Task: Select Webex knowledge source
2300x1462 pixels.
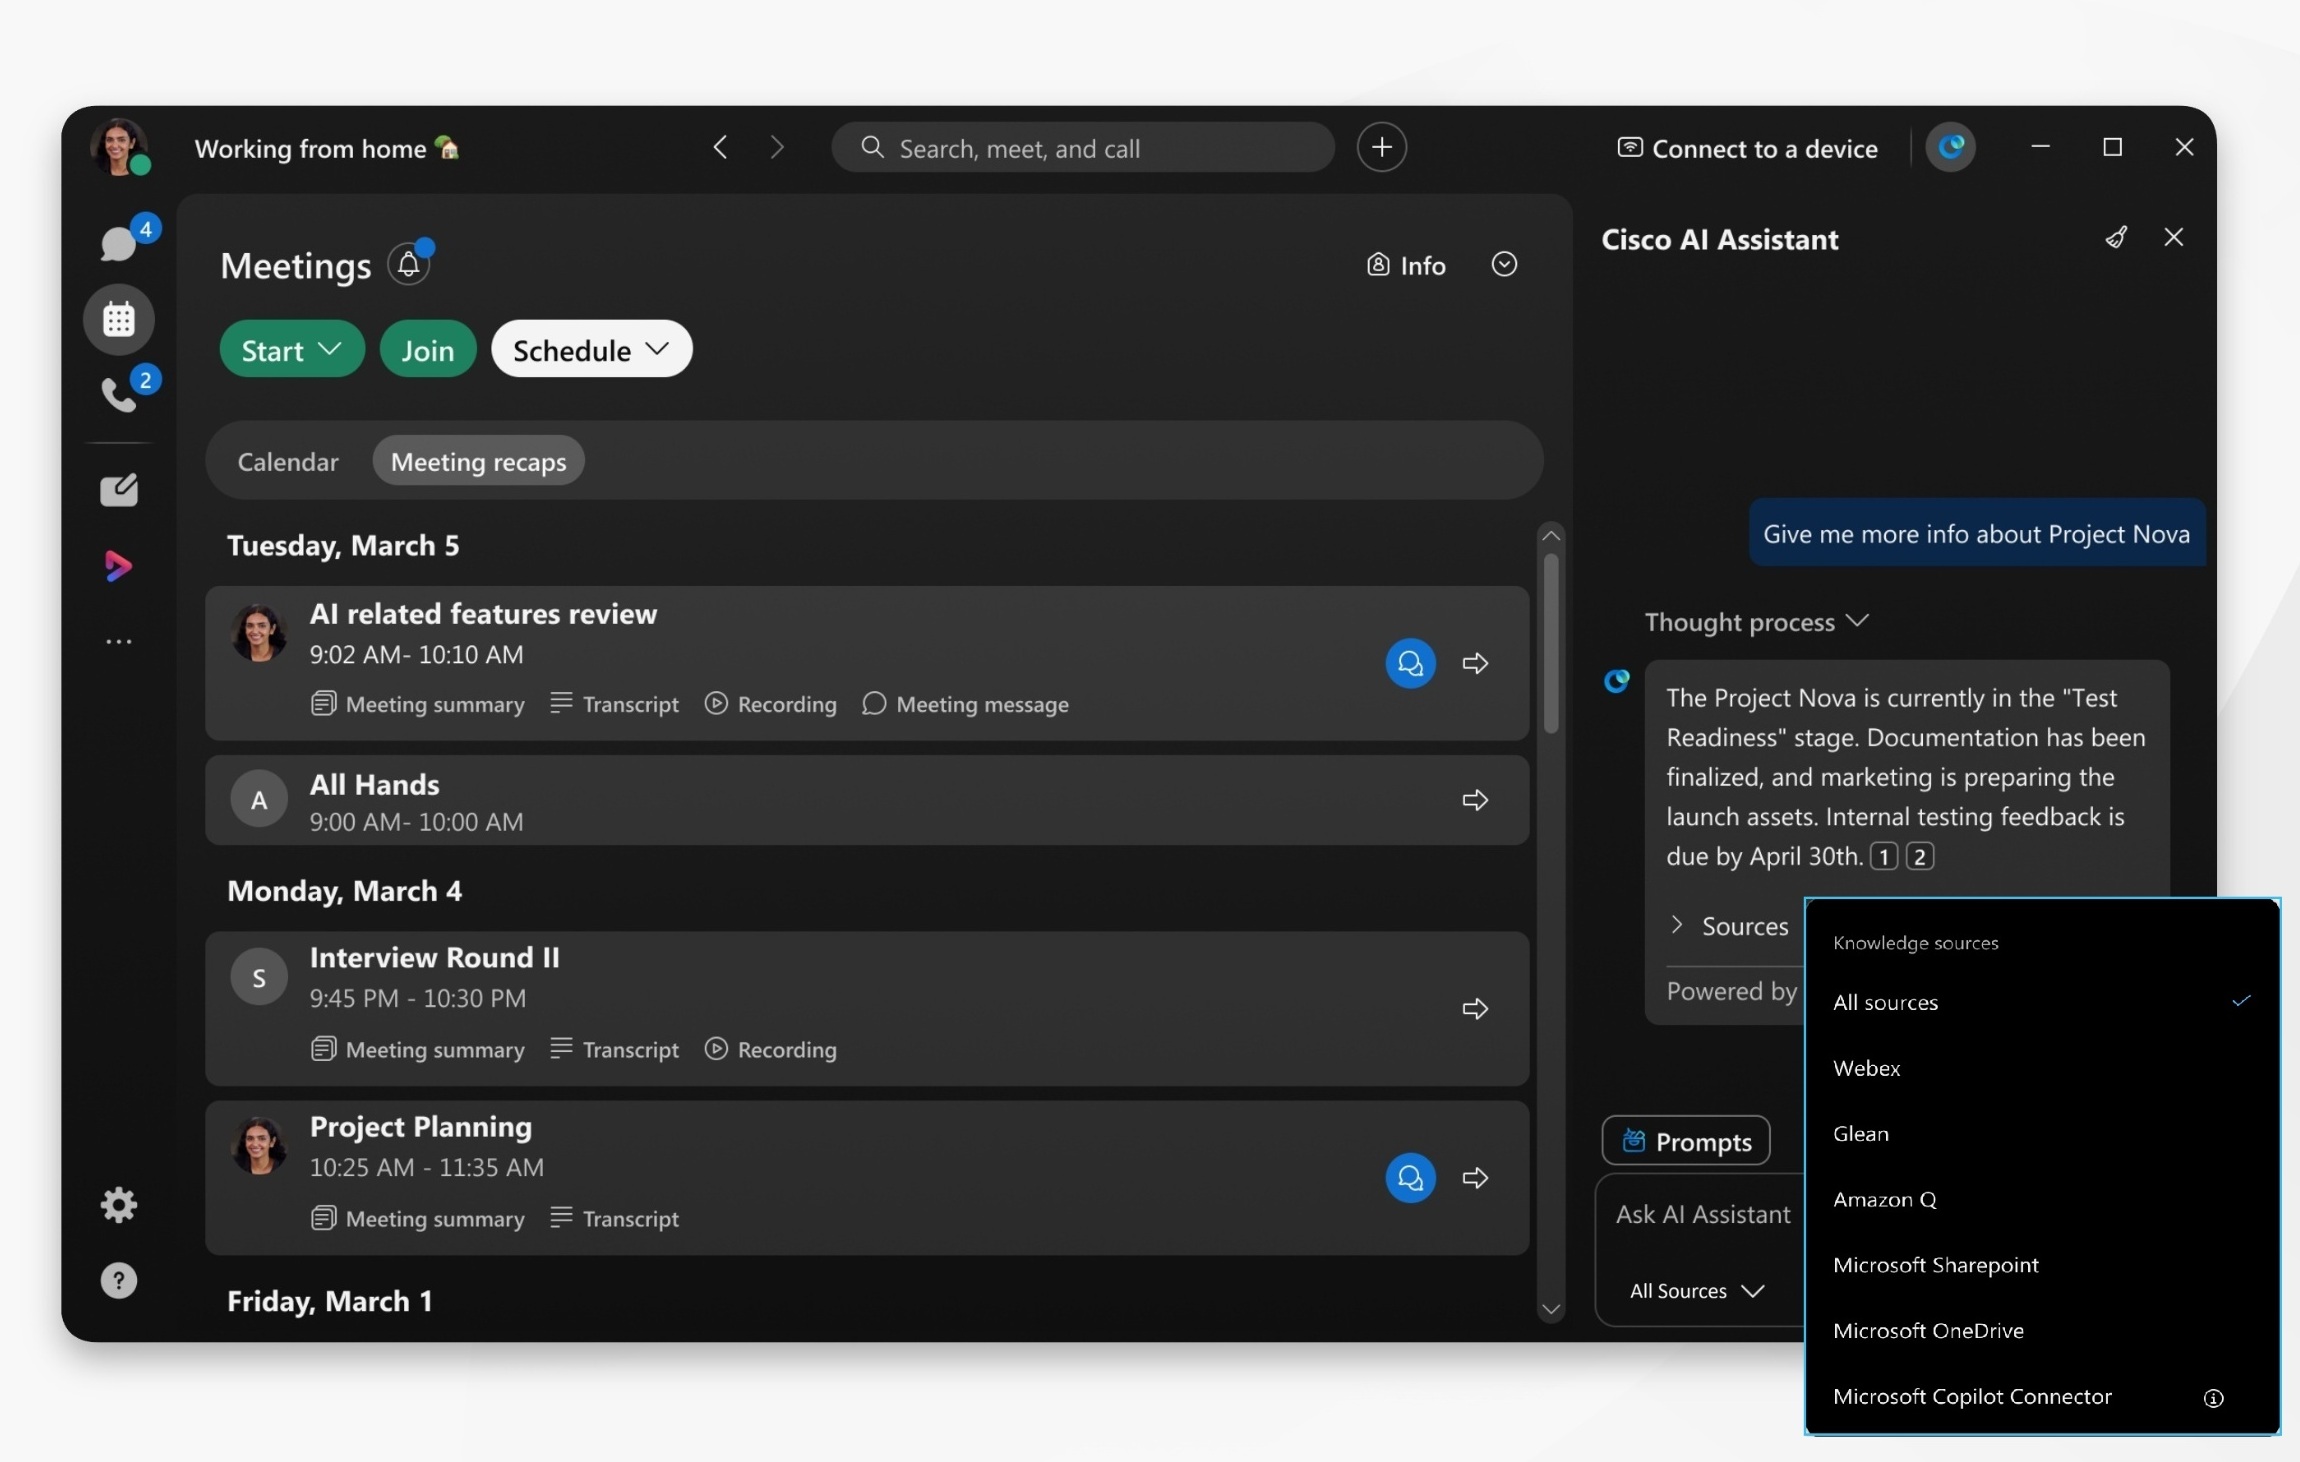Action: click(2042, 1068)
